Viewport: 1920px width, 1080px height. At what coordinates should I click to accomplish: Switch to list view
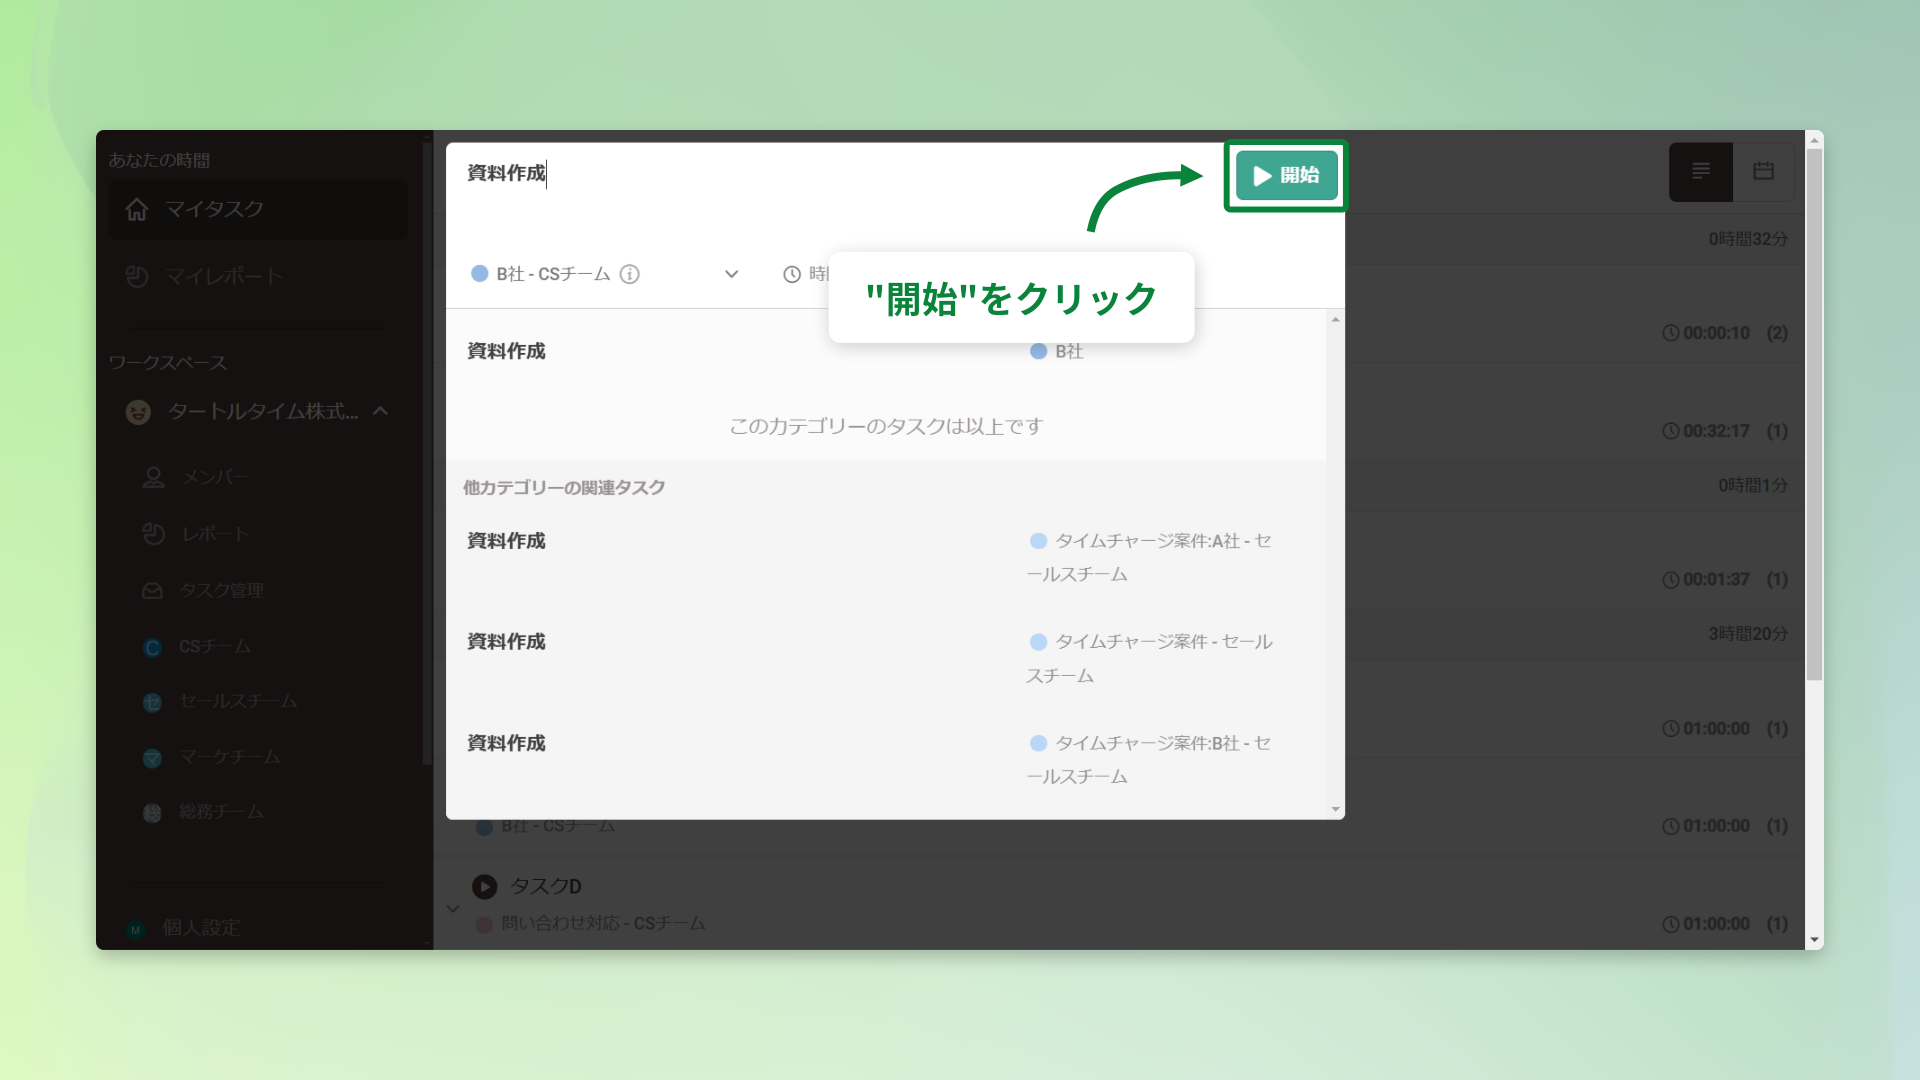coord(1701,172)
